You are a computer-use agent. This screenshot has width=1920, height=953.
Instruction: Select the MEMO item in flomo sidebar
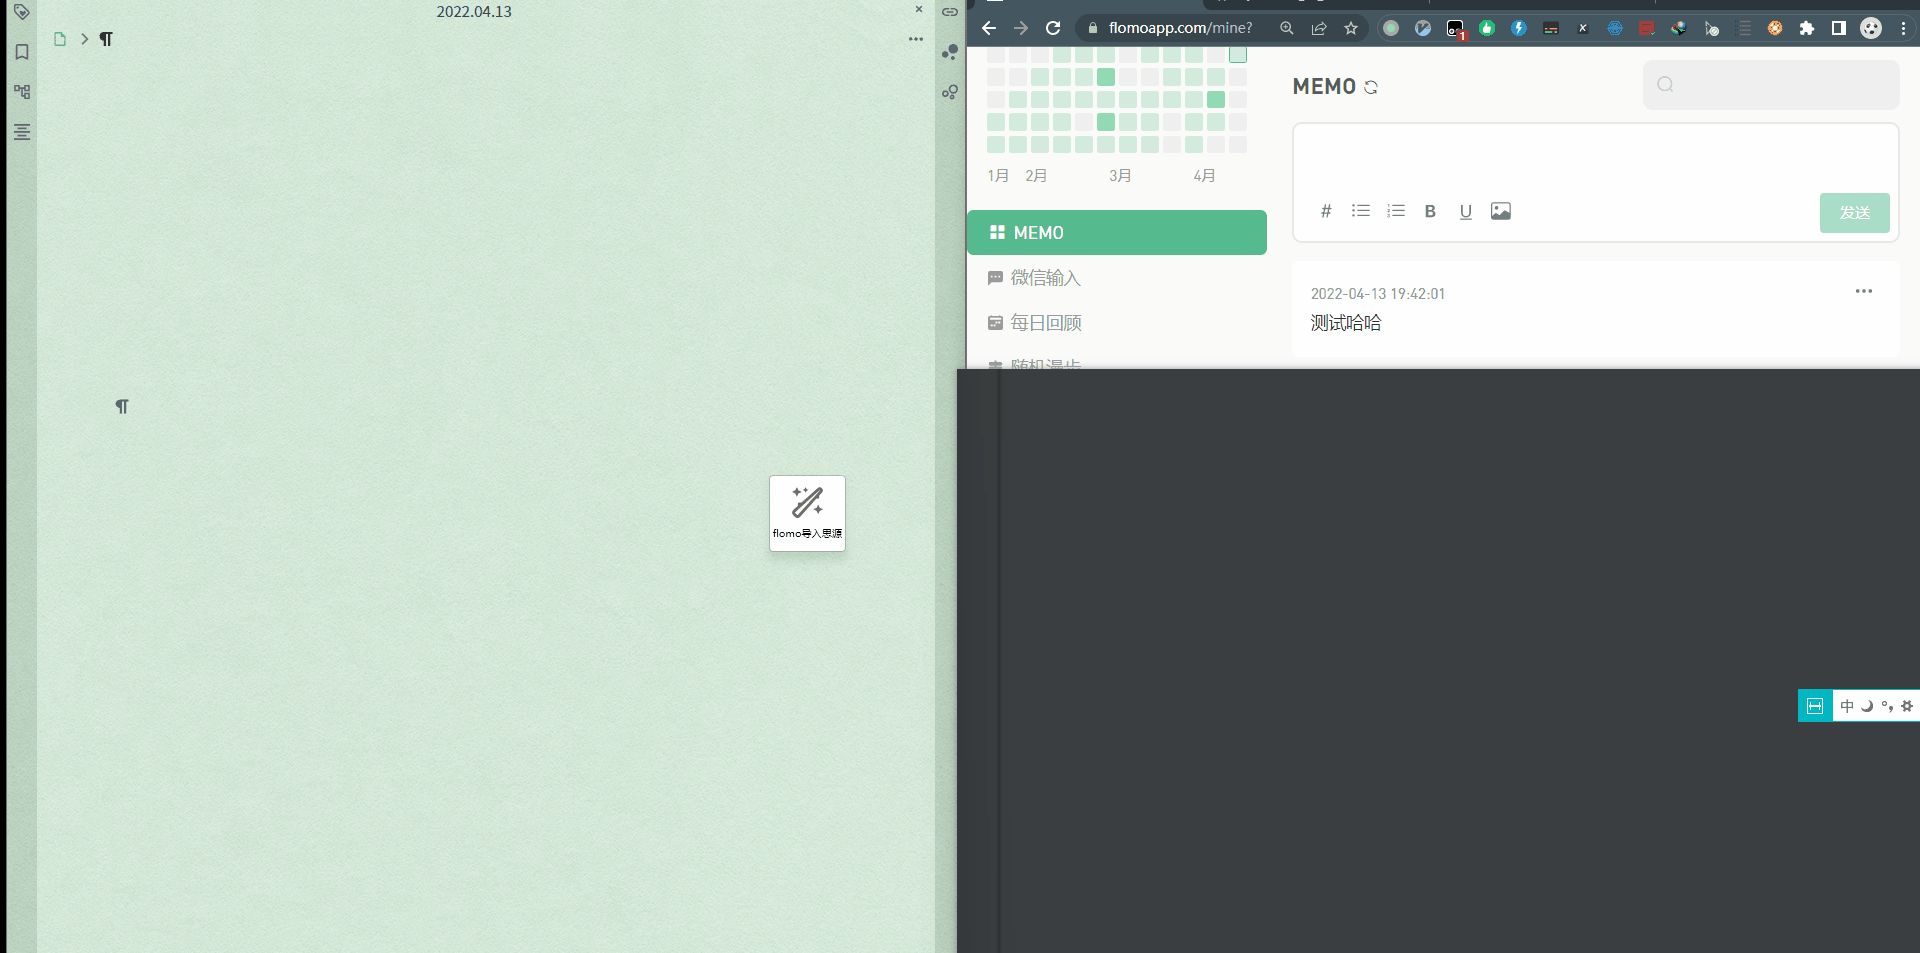[1117, 233]
